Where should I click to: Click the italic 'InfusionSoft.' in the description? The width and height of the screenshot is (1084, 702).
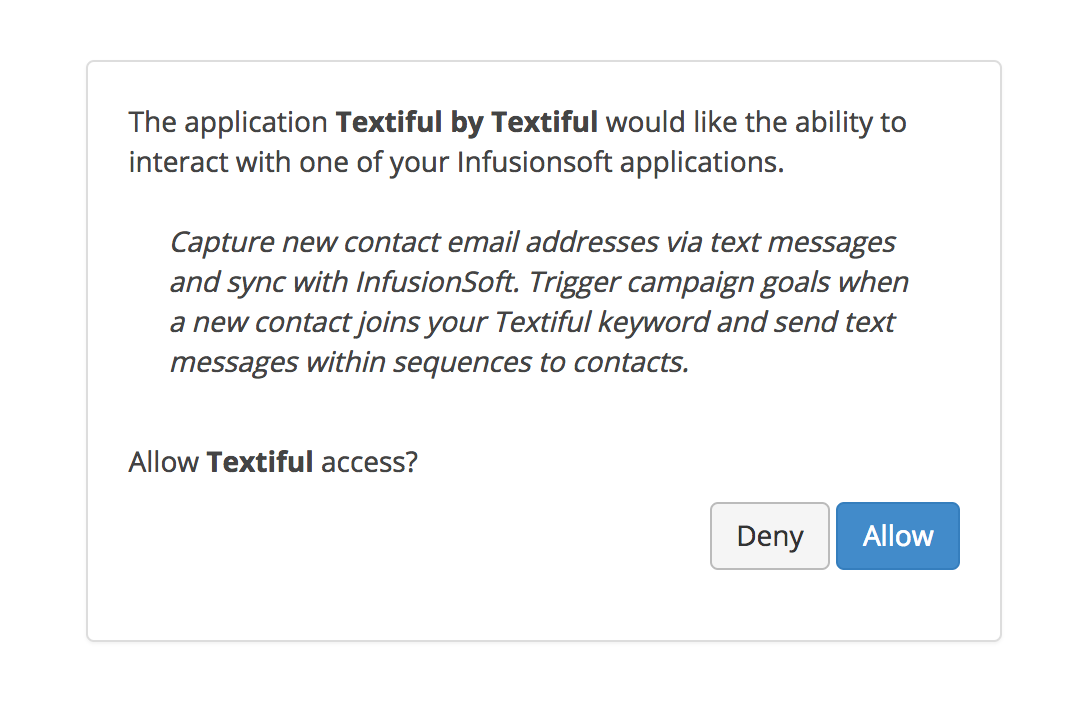coord(438,282)
